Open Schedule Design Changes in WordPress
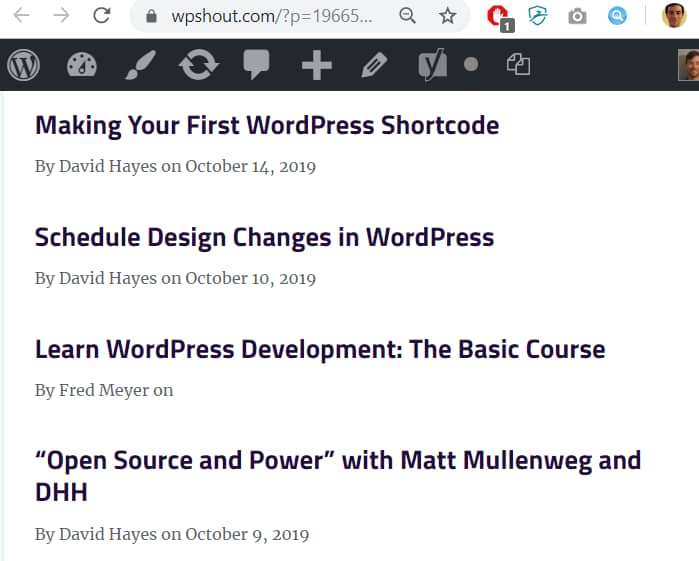 [264, 237]
